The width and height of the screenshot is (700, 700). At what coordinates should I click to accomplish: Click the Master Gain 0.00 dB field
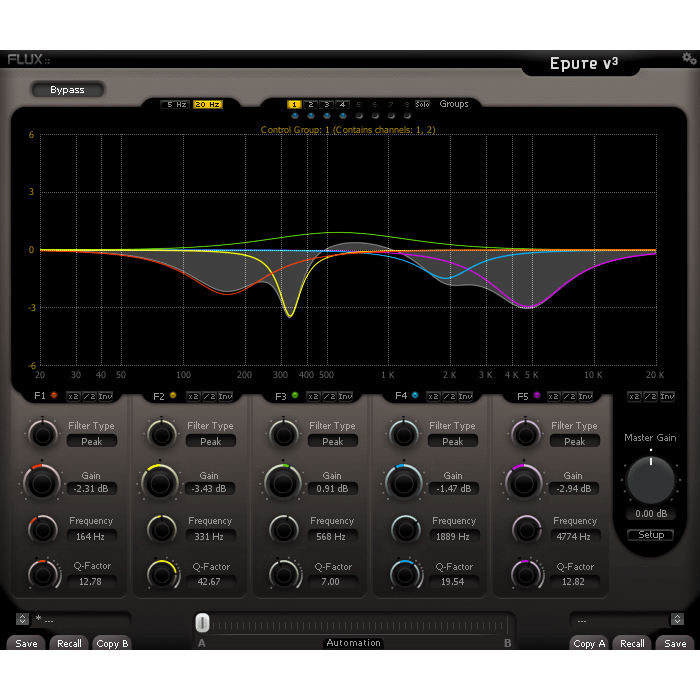click(651, 513)
